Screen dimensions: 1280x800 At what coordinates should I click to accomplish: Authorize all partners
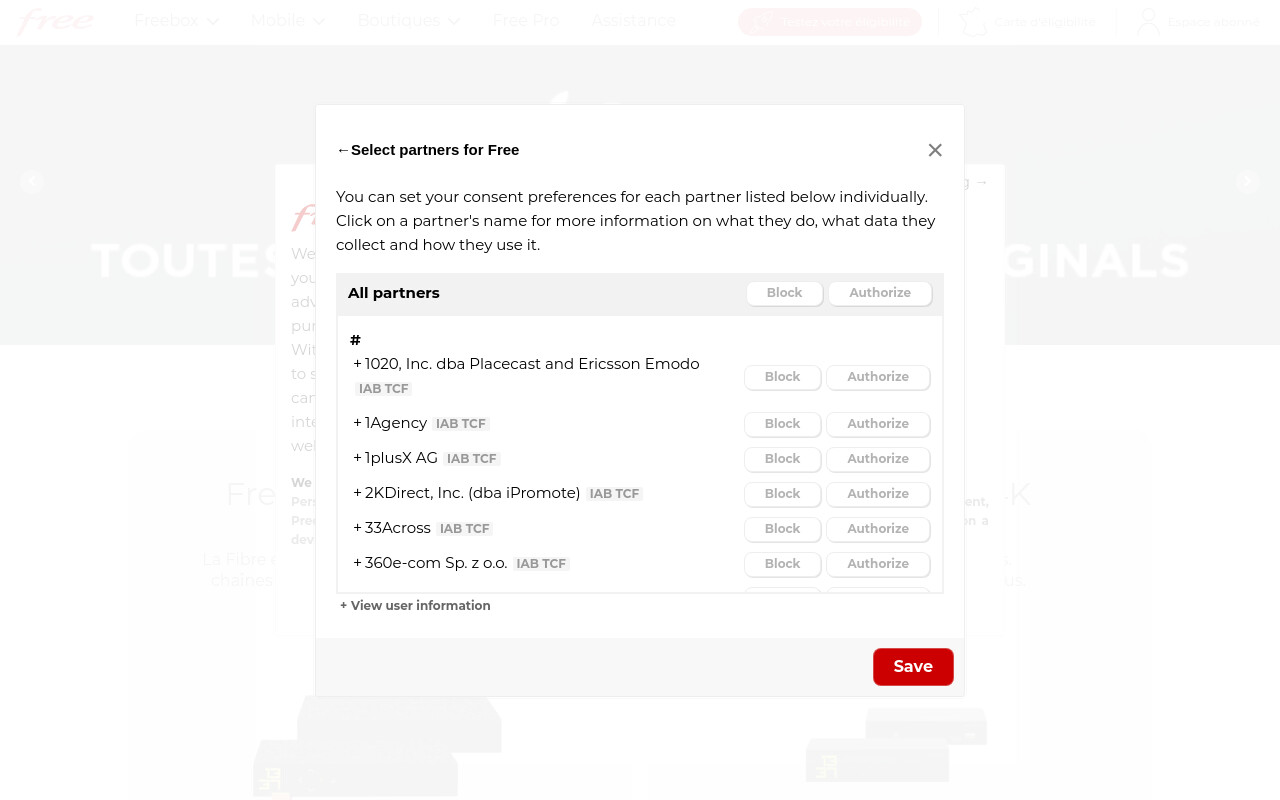[x=880, y=293]
